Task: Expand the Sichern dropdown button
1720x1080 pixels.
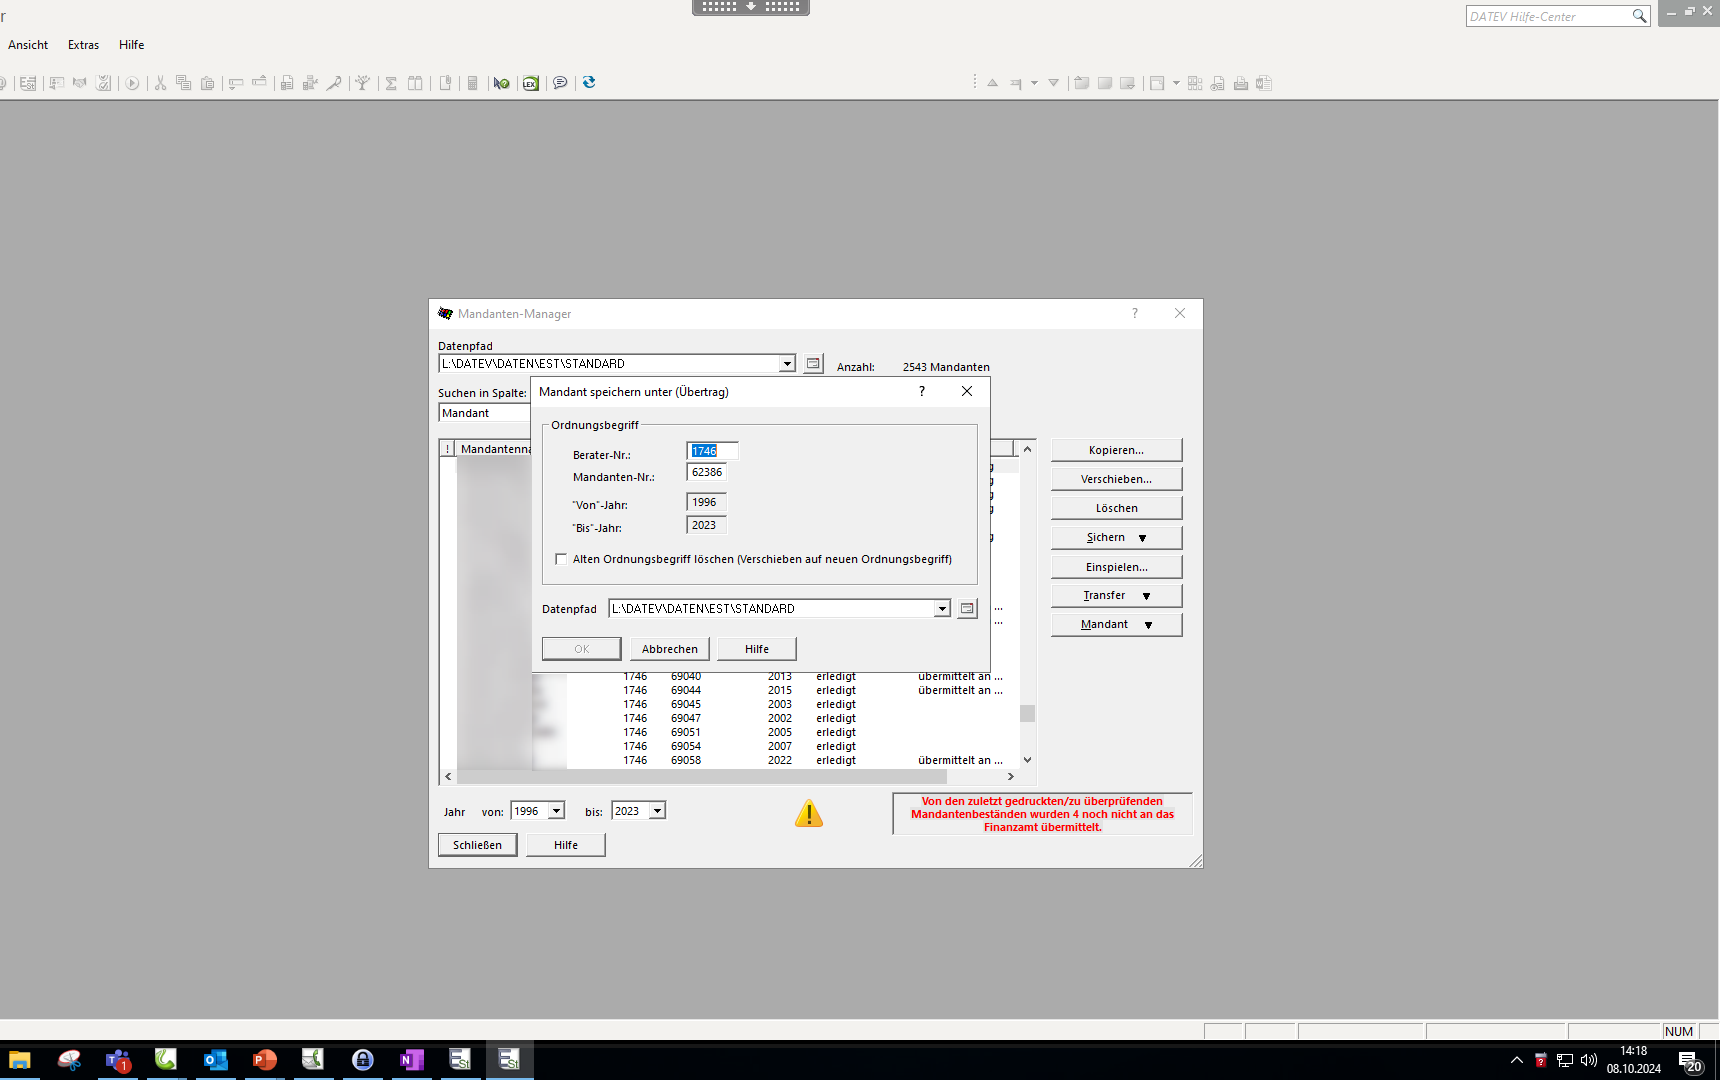Action: (x=1116, y=537)
